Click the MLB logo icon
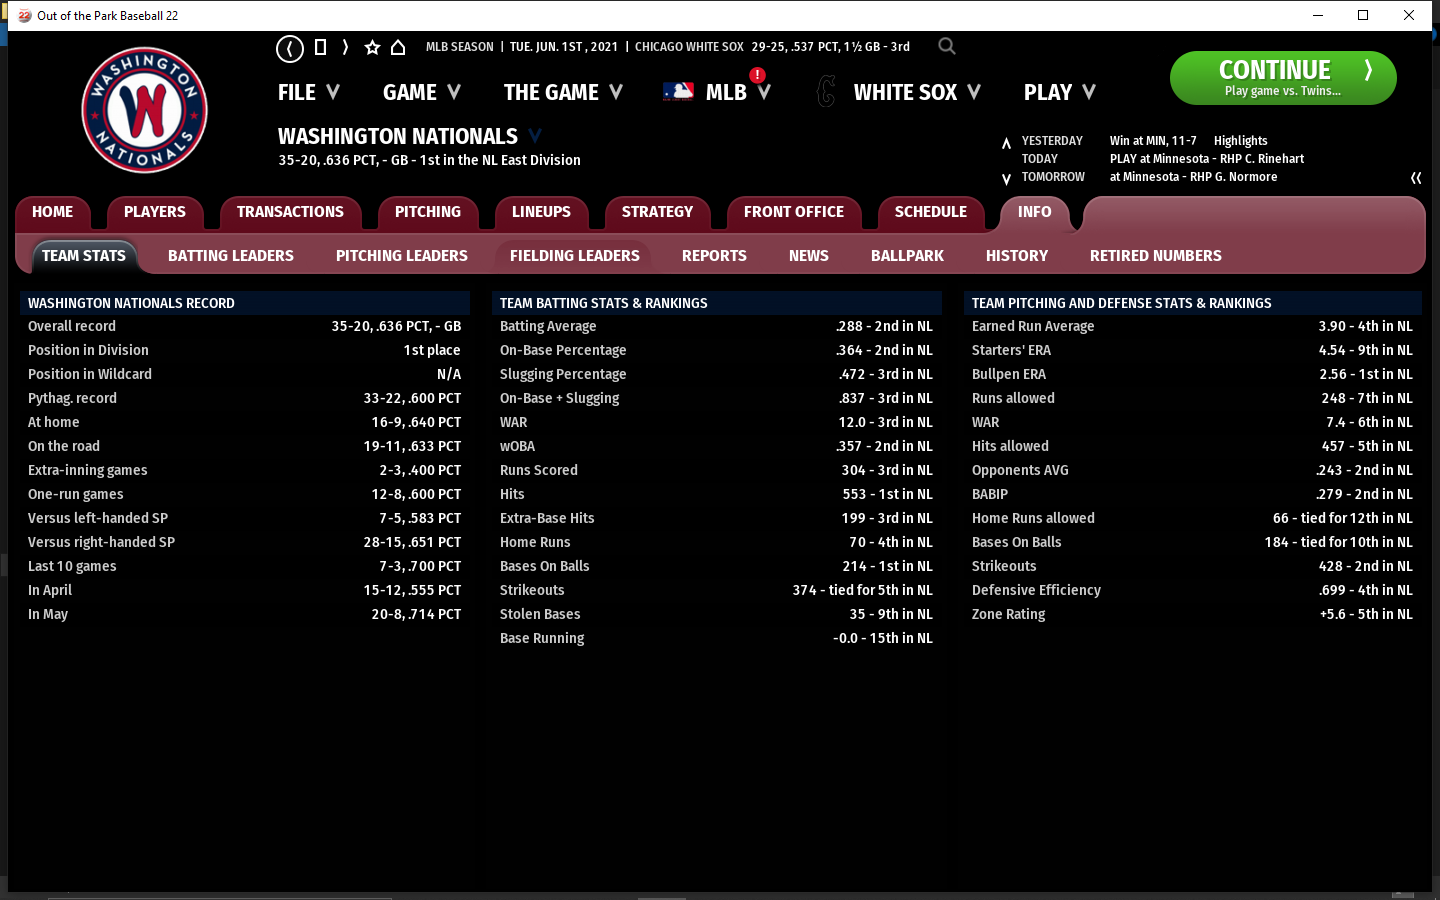 (x=678, y=92)
